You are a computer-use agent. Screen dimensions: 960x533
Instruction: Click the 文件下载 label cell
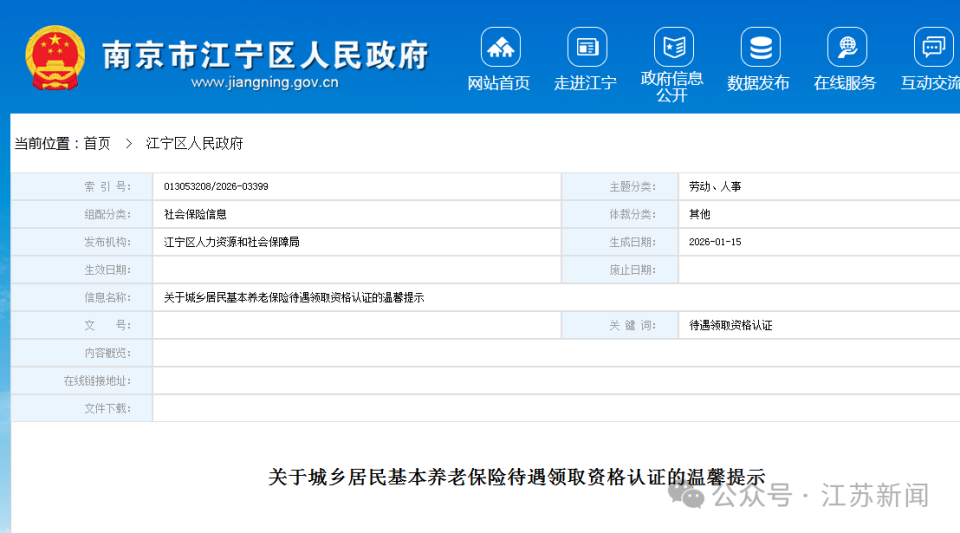tap(81, 408)
